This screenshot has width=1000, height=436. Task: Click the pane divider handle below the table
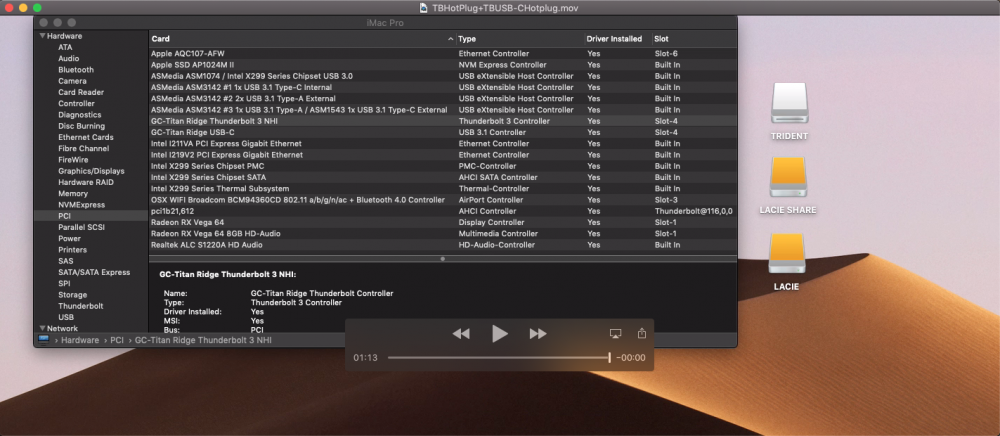click(443, 259)
